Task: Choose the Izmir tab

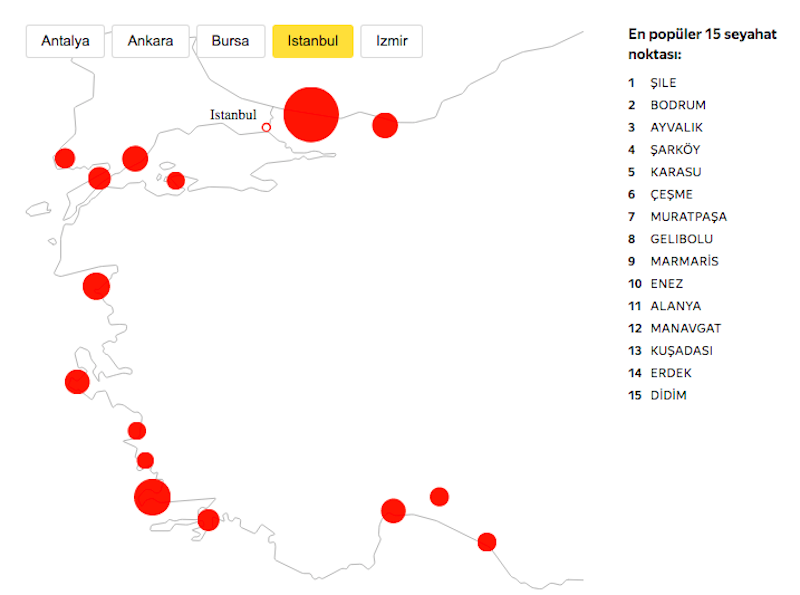Action: [x=391, y=41]
